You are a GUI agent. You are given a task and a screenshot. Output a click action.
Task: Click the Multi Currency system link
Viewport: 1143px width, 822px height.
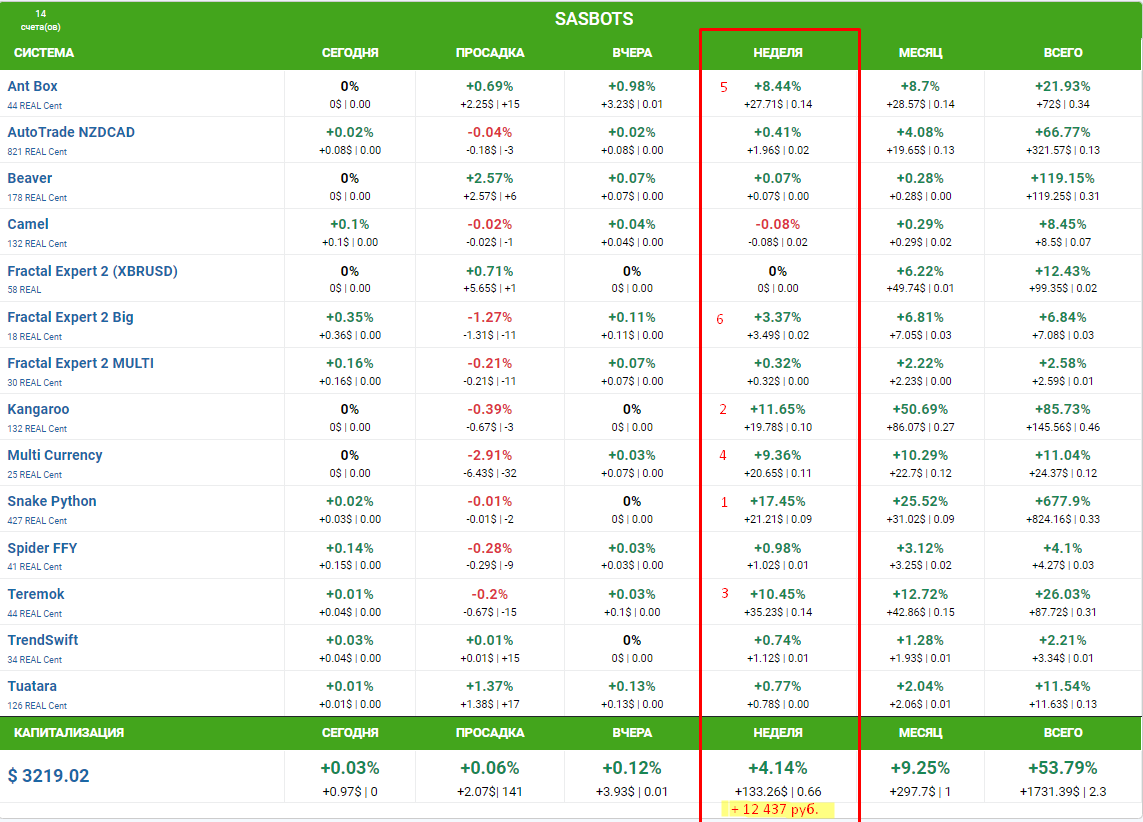tap(55, 455)
